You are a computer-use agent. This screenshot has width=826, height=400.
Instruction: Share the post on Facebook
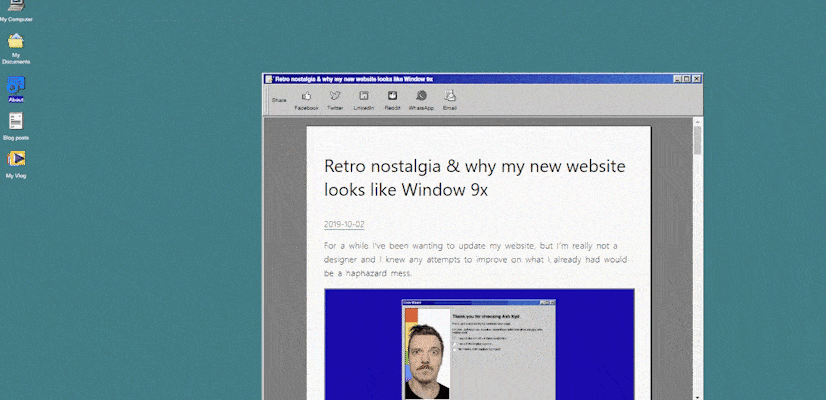pos(306,100)
